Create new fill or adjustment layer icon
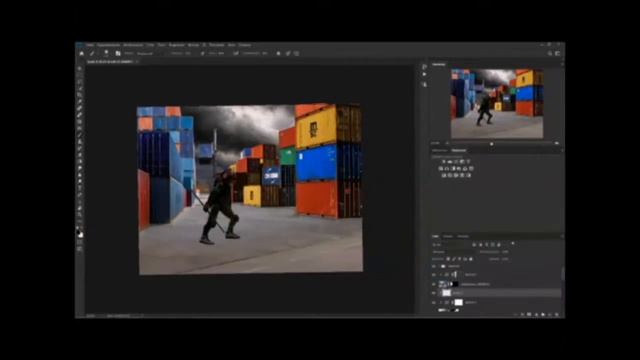This screenshot has height=360, width=640. 536,315
